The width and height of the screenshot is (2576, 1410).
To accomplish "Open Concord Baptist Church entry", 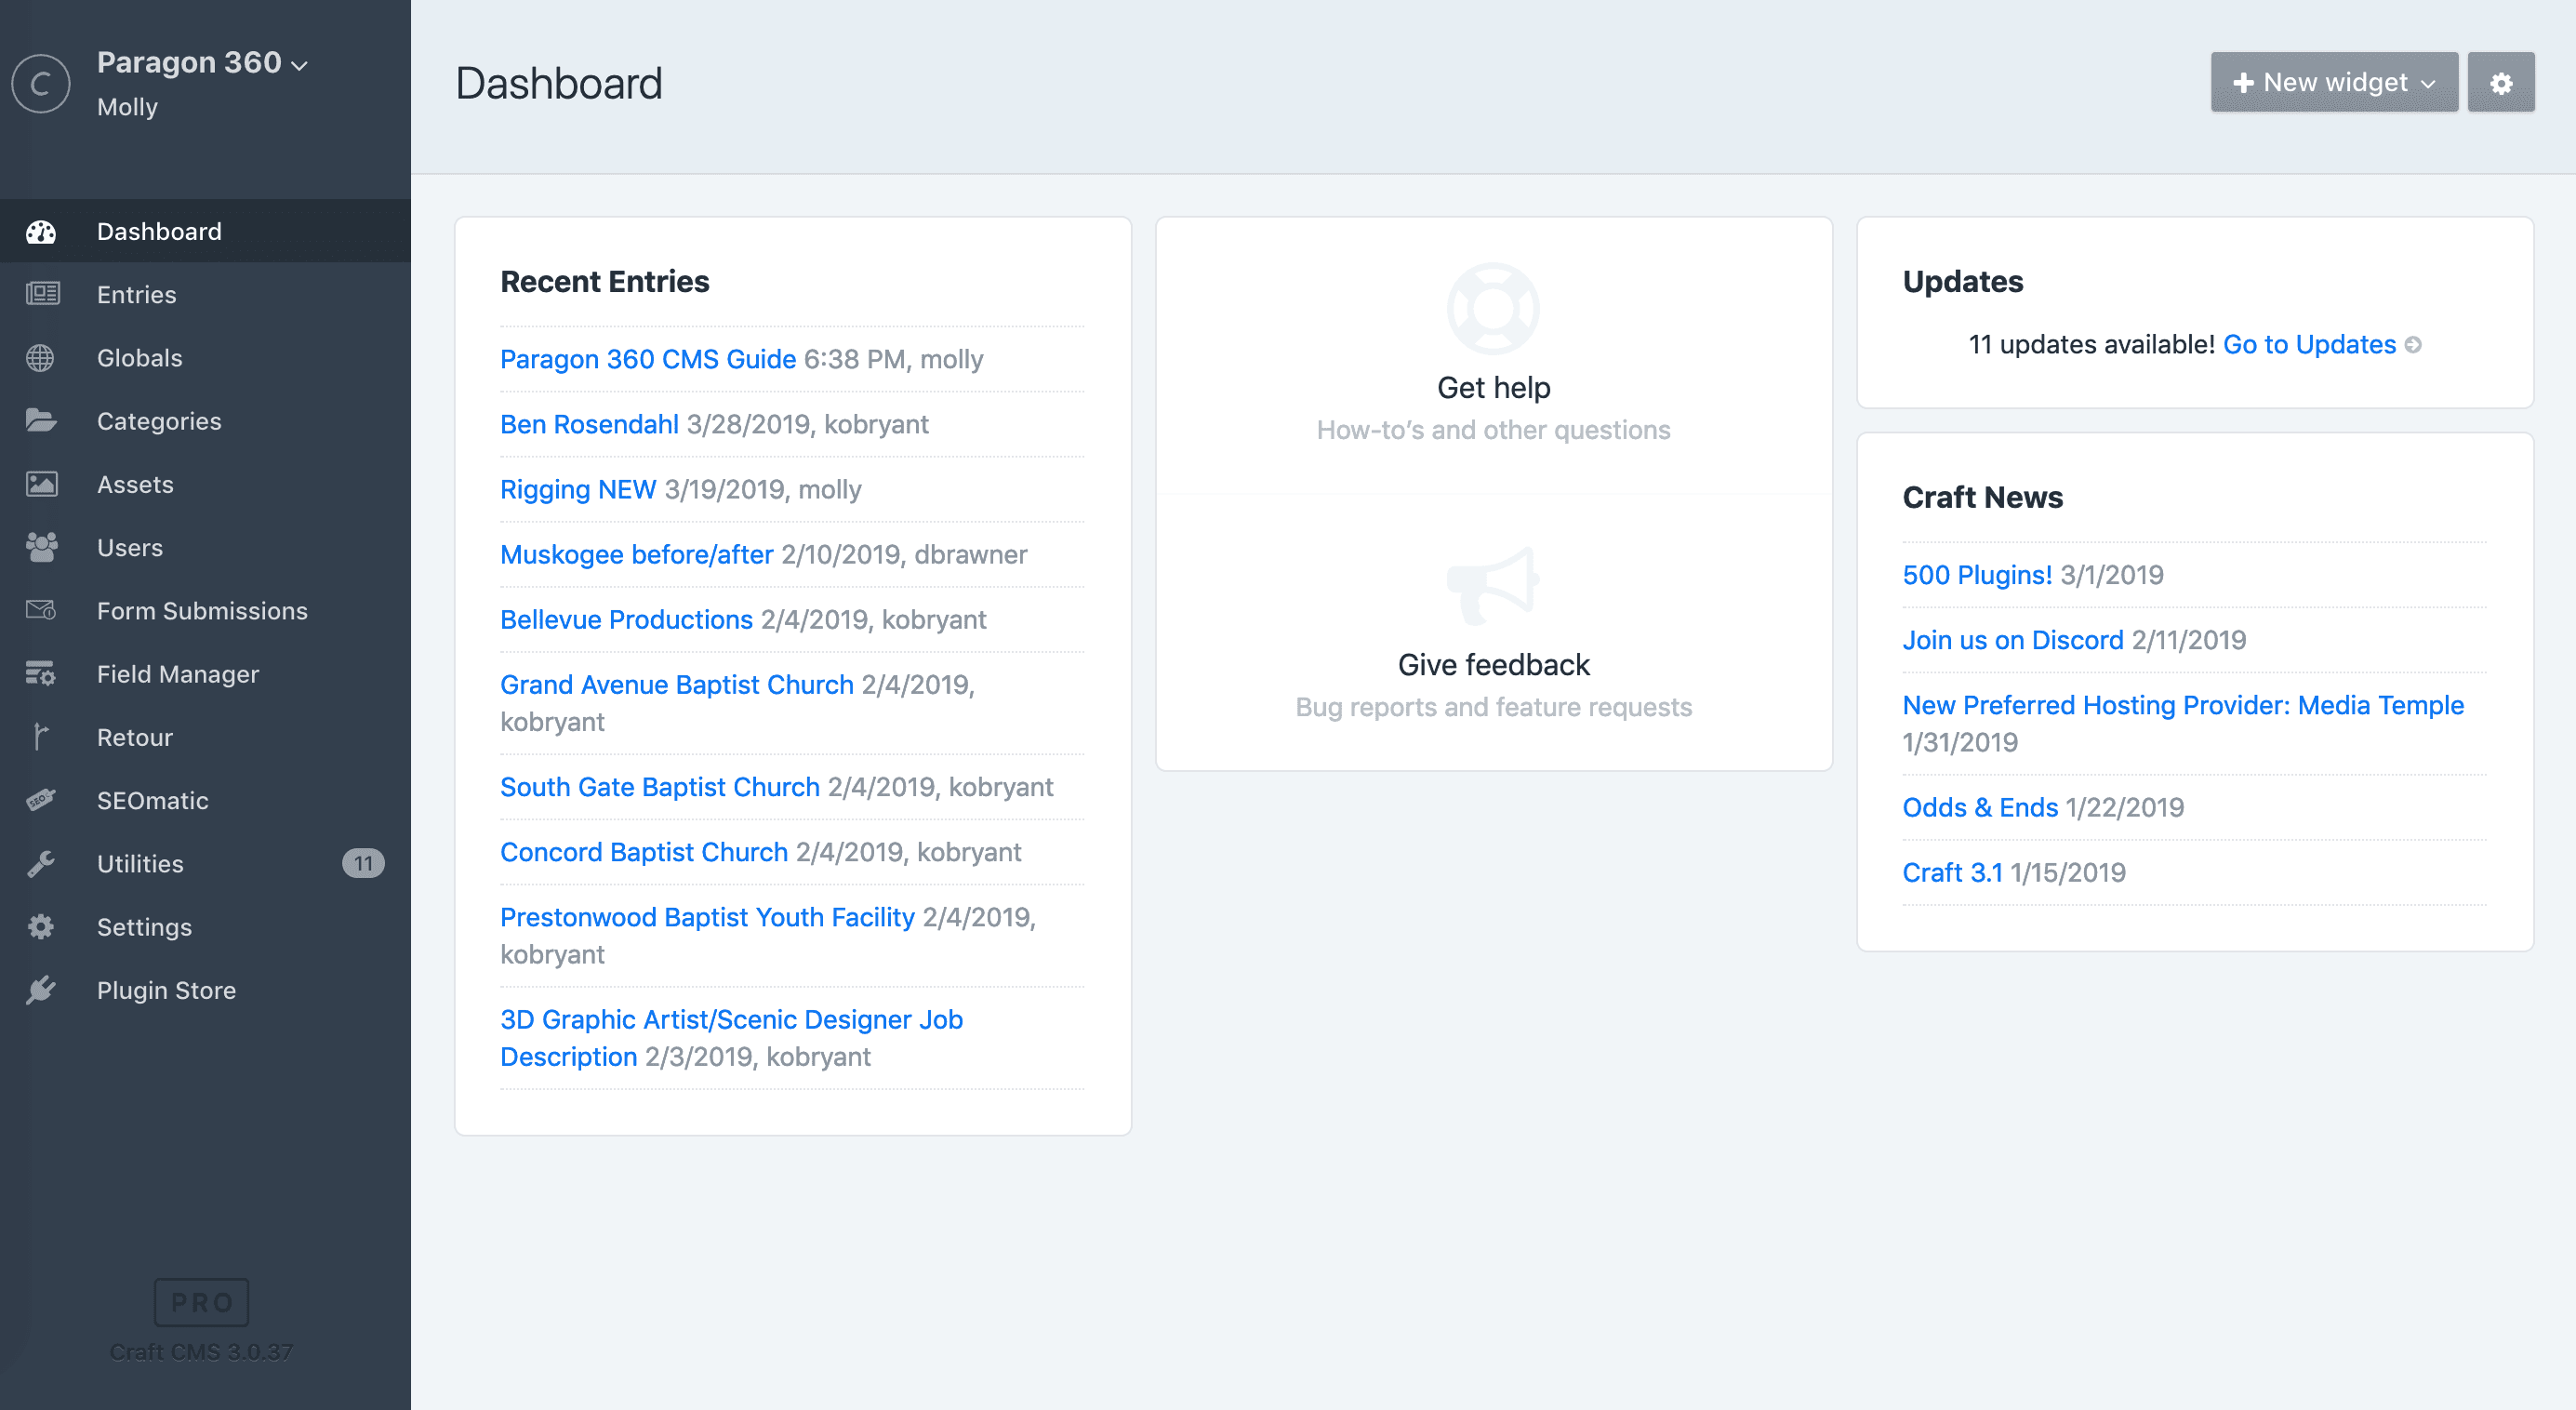I will [x=644, y=852].
